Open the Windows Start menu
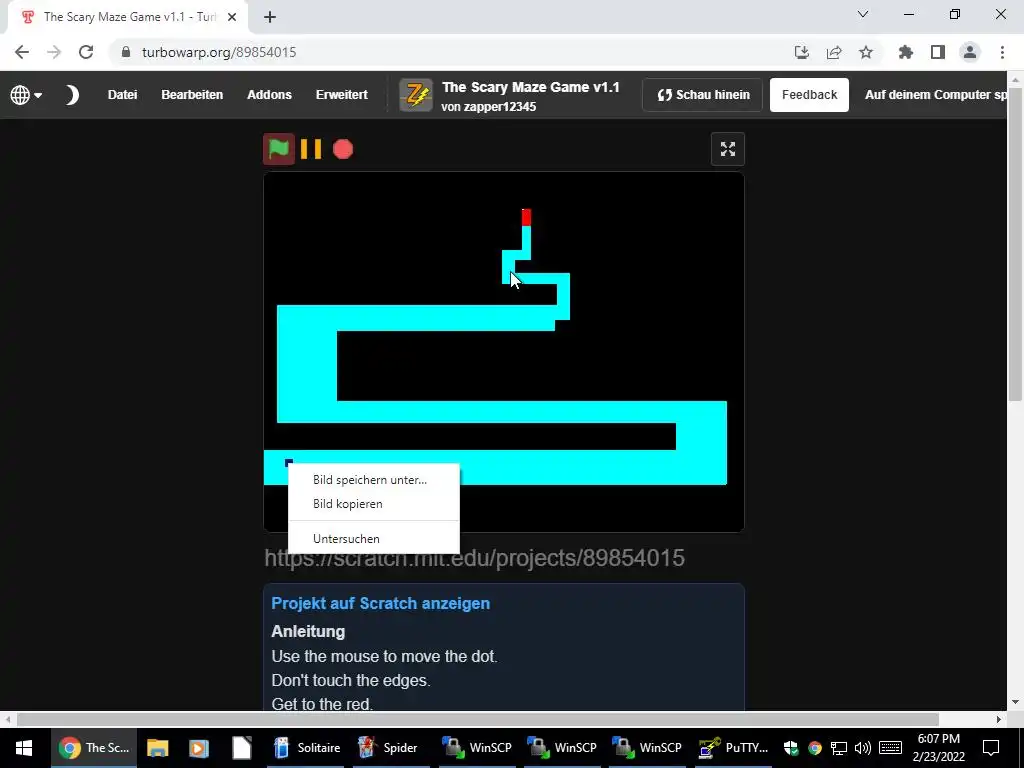1024x768 pixels. 24,748
